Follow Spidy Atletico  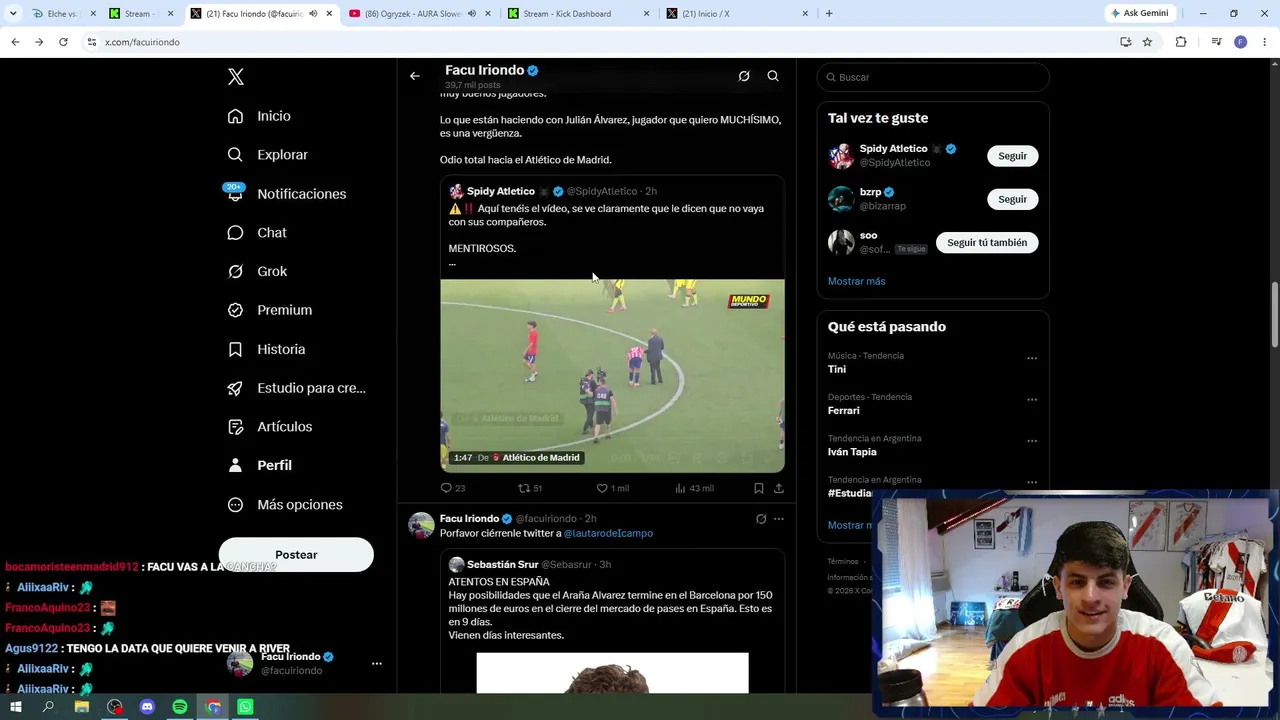1012,156
